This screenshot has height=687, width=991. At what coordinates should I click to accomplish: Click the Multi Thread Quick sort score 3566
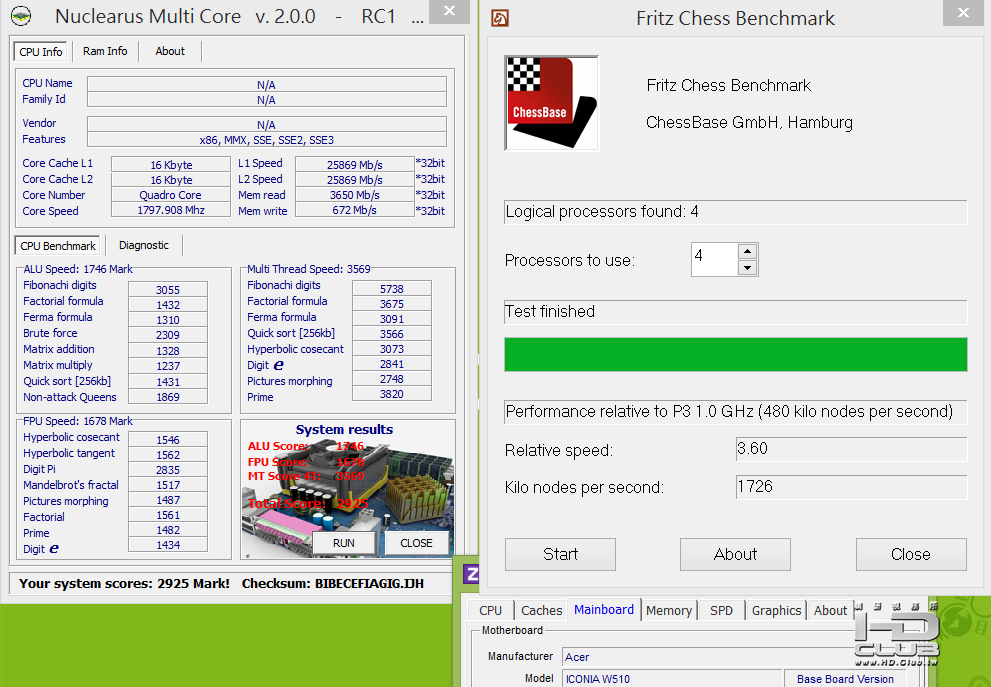392,334
